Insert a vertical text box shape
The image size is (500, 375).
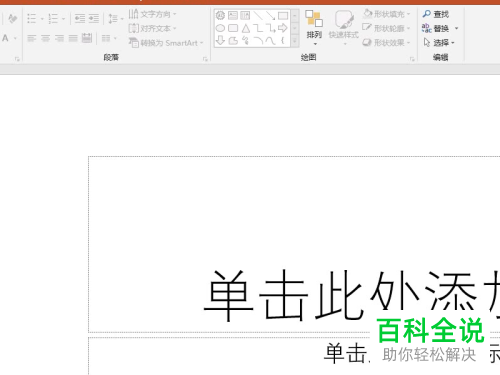[245, 15]
